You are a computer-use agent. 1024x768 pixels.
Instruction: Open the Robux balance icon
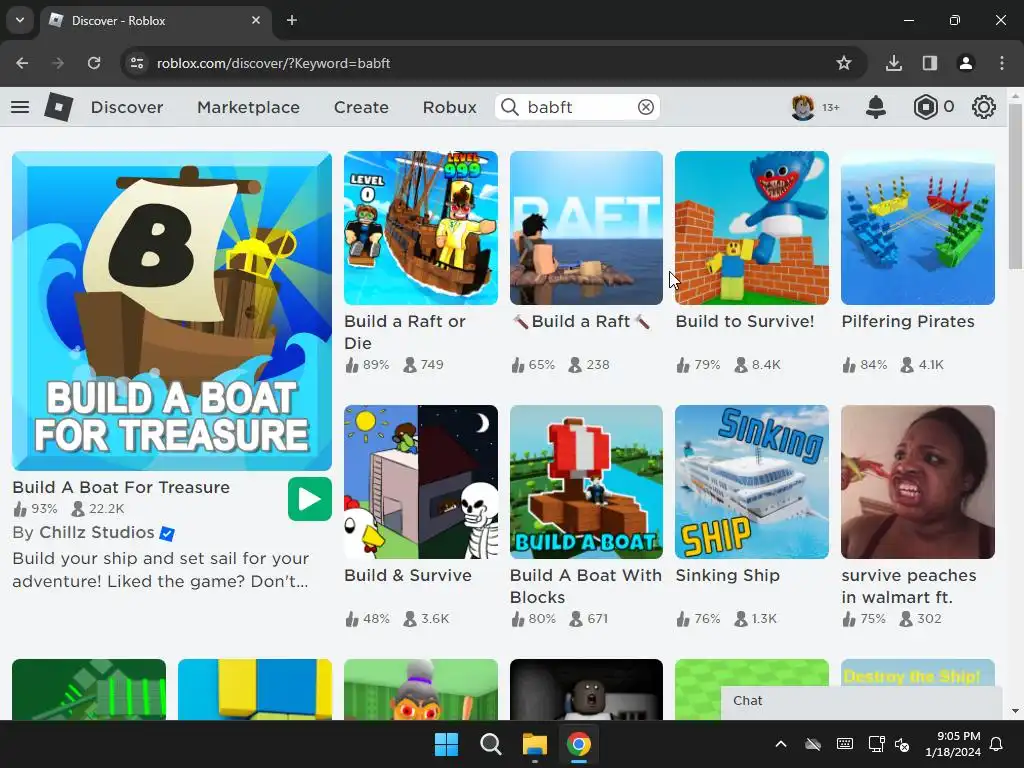point(925,107)
